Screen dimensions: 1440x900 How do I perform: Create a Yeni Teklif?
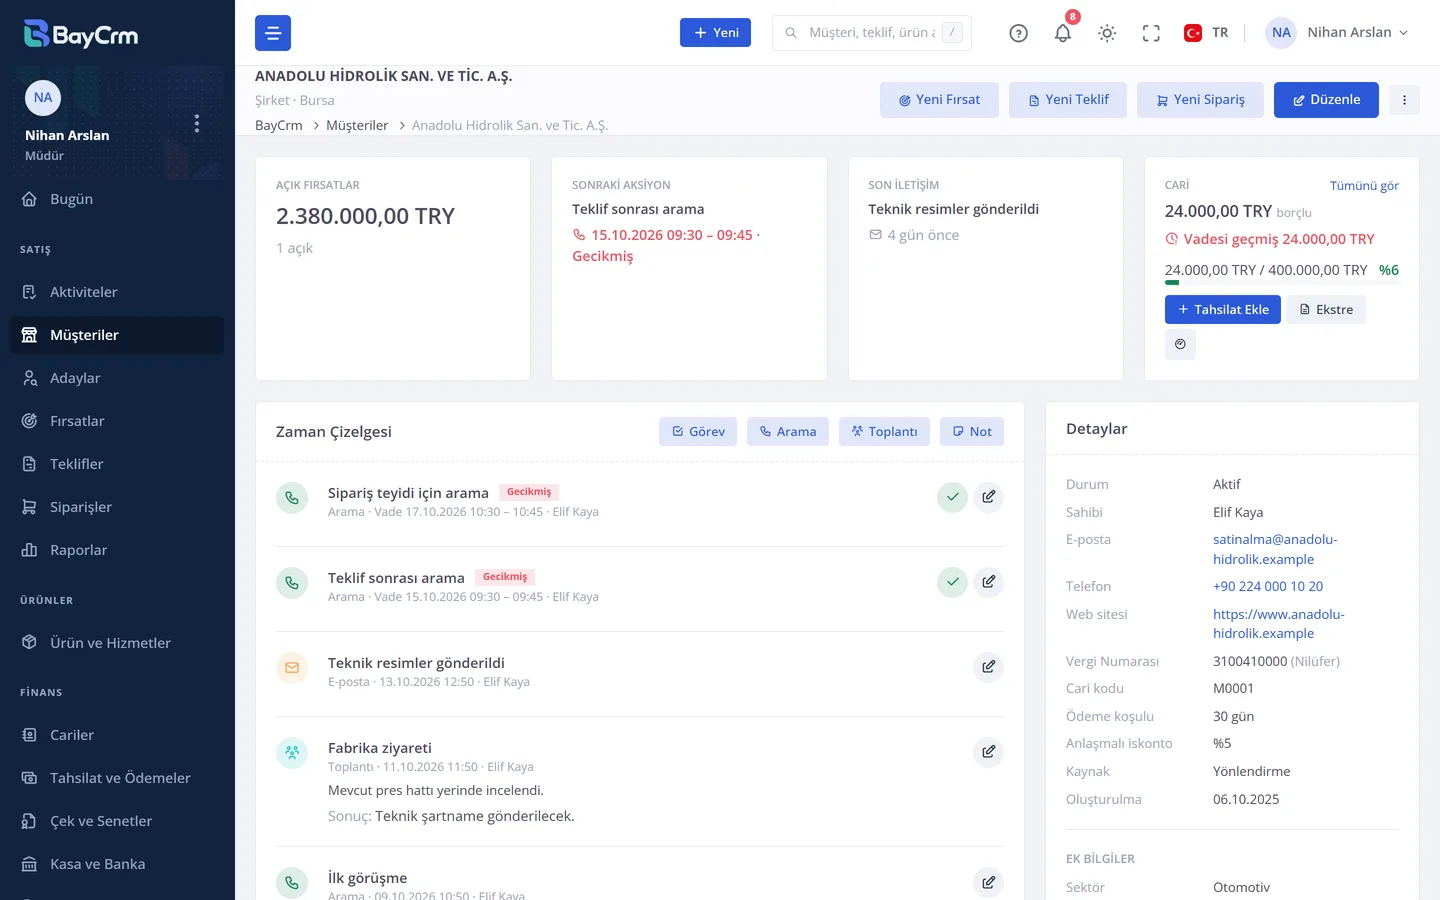coord(1068,100)
